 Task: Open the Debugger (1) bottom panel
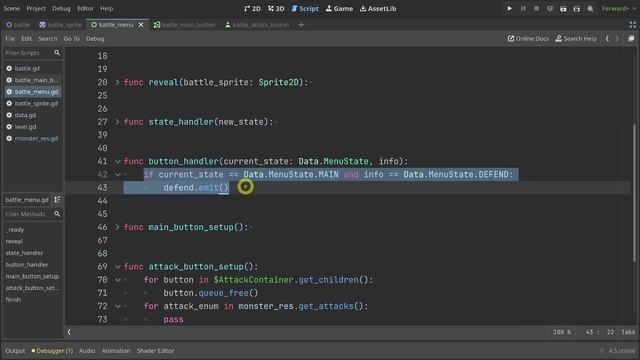pyautogui.click(x=52, y=351)
